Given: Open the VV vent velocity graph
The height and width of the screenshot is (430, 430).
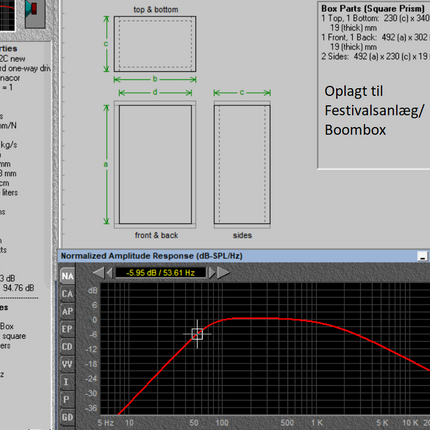Looking at the screenshot, I should click(x=67, y=364).
